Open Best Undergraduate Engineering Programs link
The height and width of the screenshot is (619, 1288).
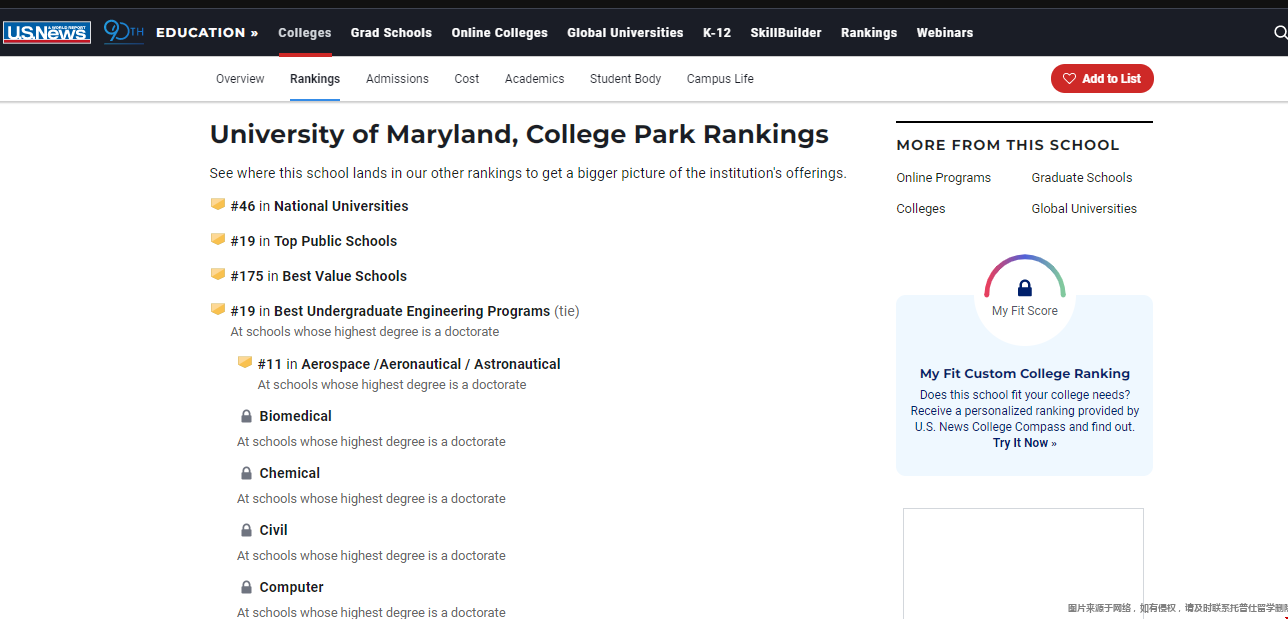coord(412,311)
